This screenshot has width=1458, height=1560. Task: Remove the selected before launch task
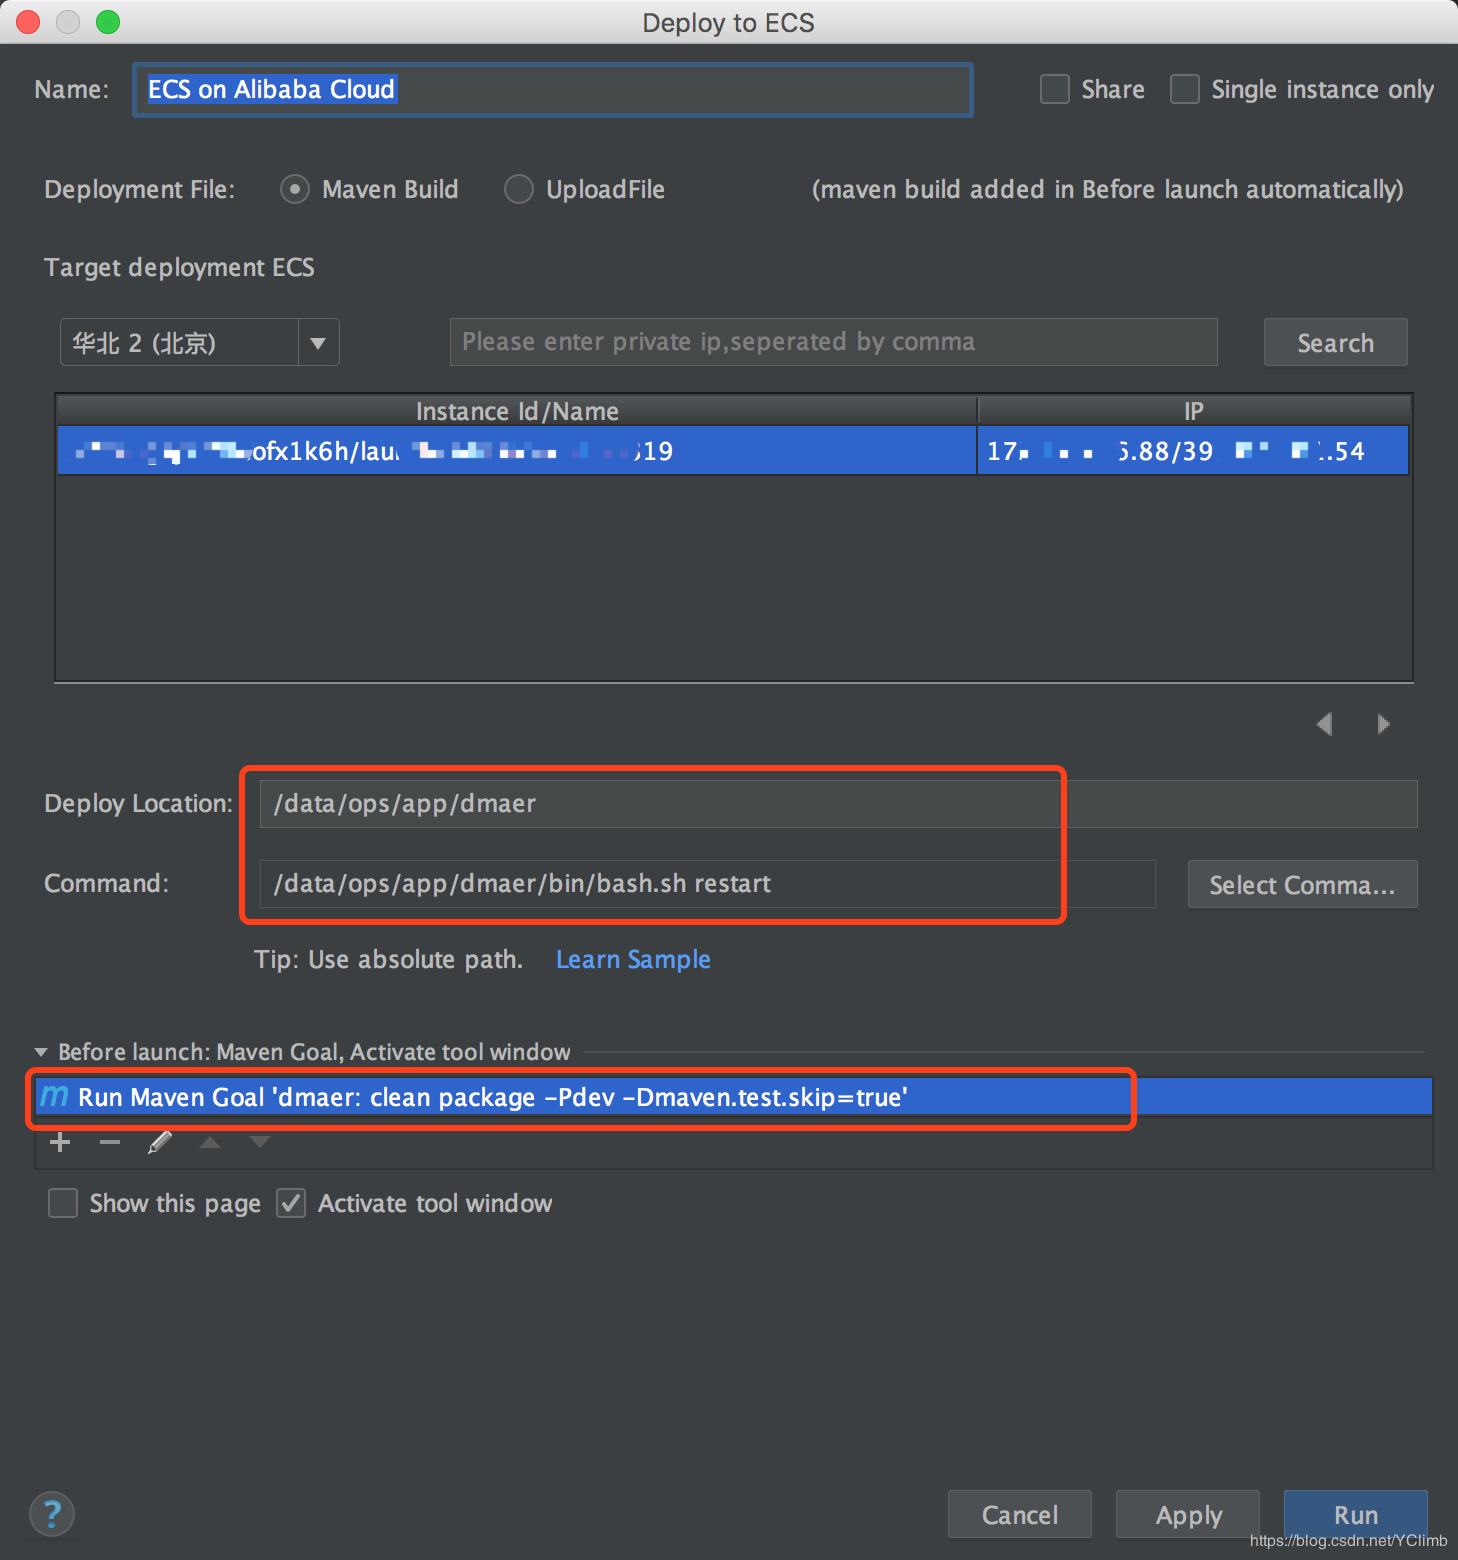(110, 1142)
